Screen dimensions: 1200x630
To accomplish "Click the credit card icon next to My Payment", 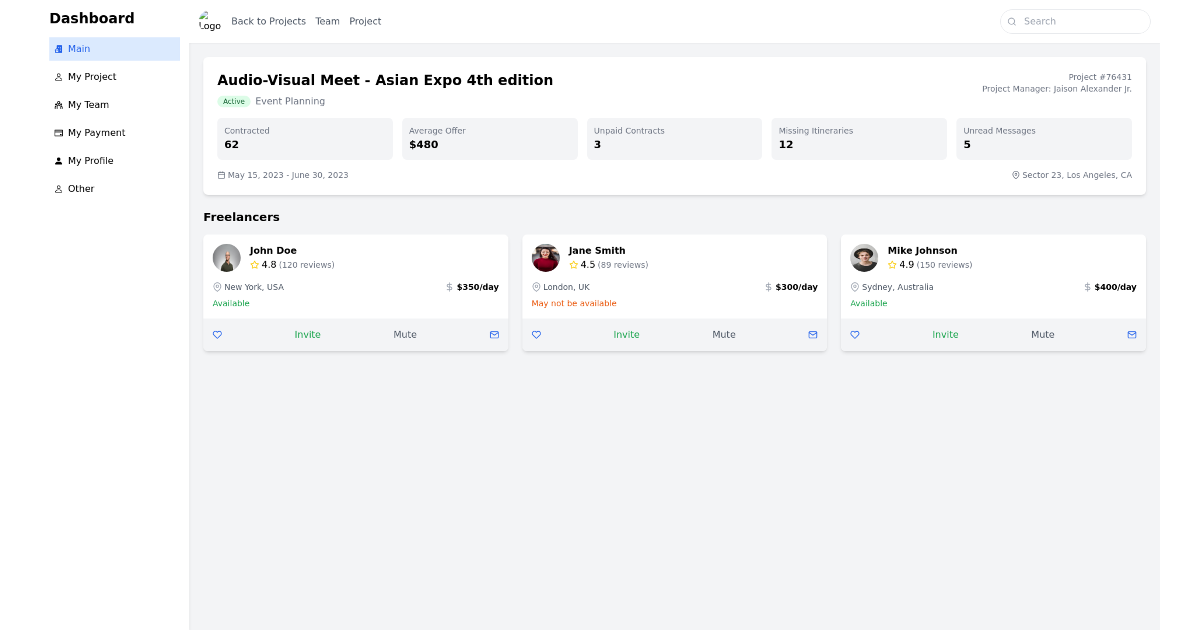I will coord(57,132).
